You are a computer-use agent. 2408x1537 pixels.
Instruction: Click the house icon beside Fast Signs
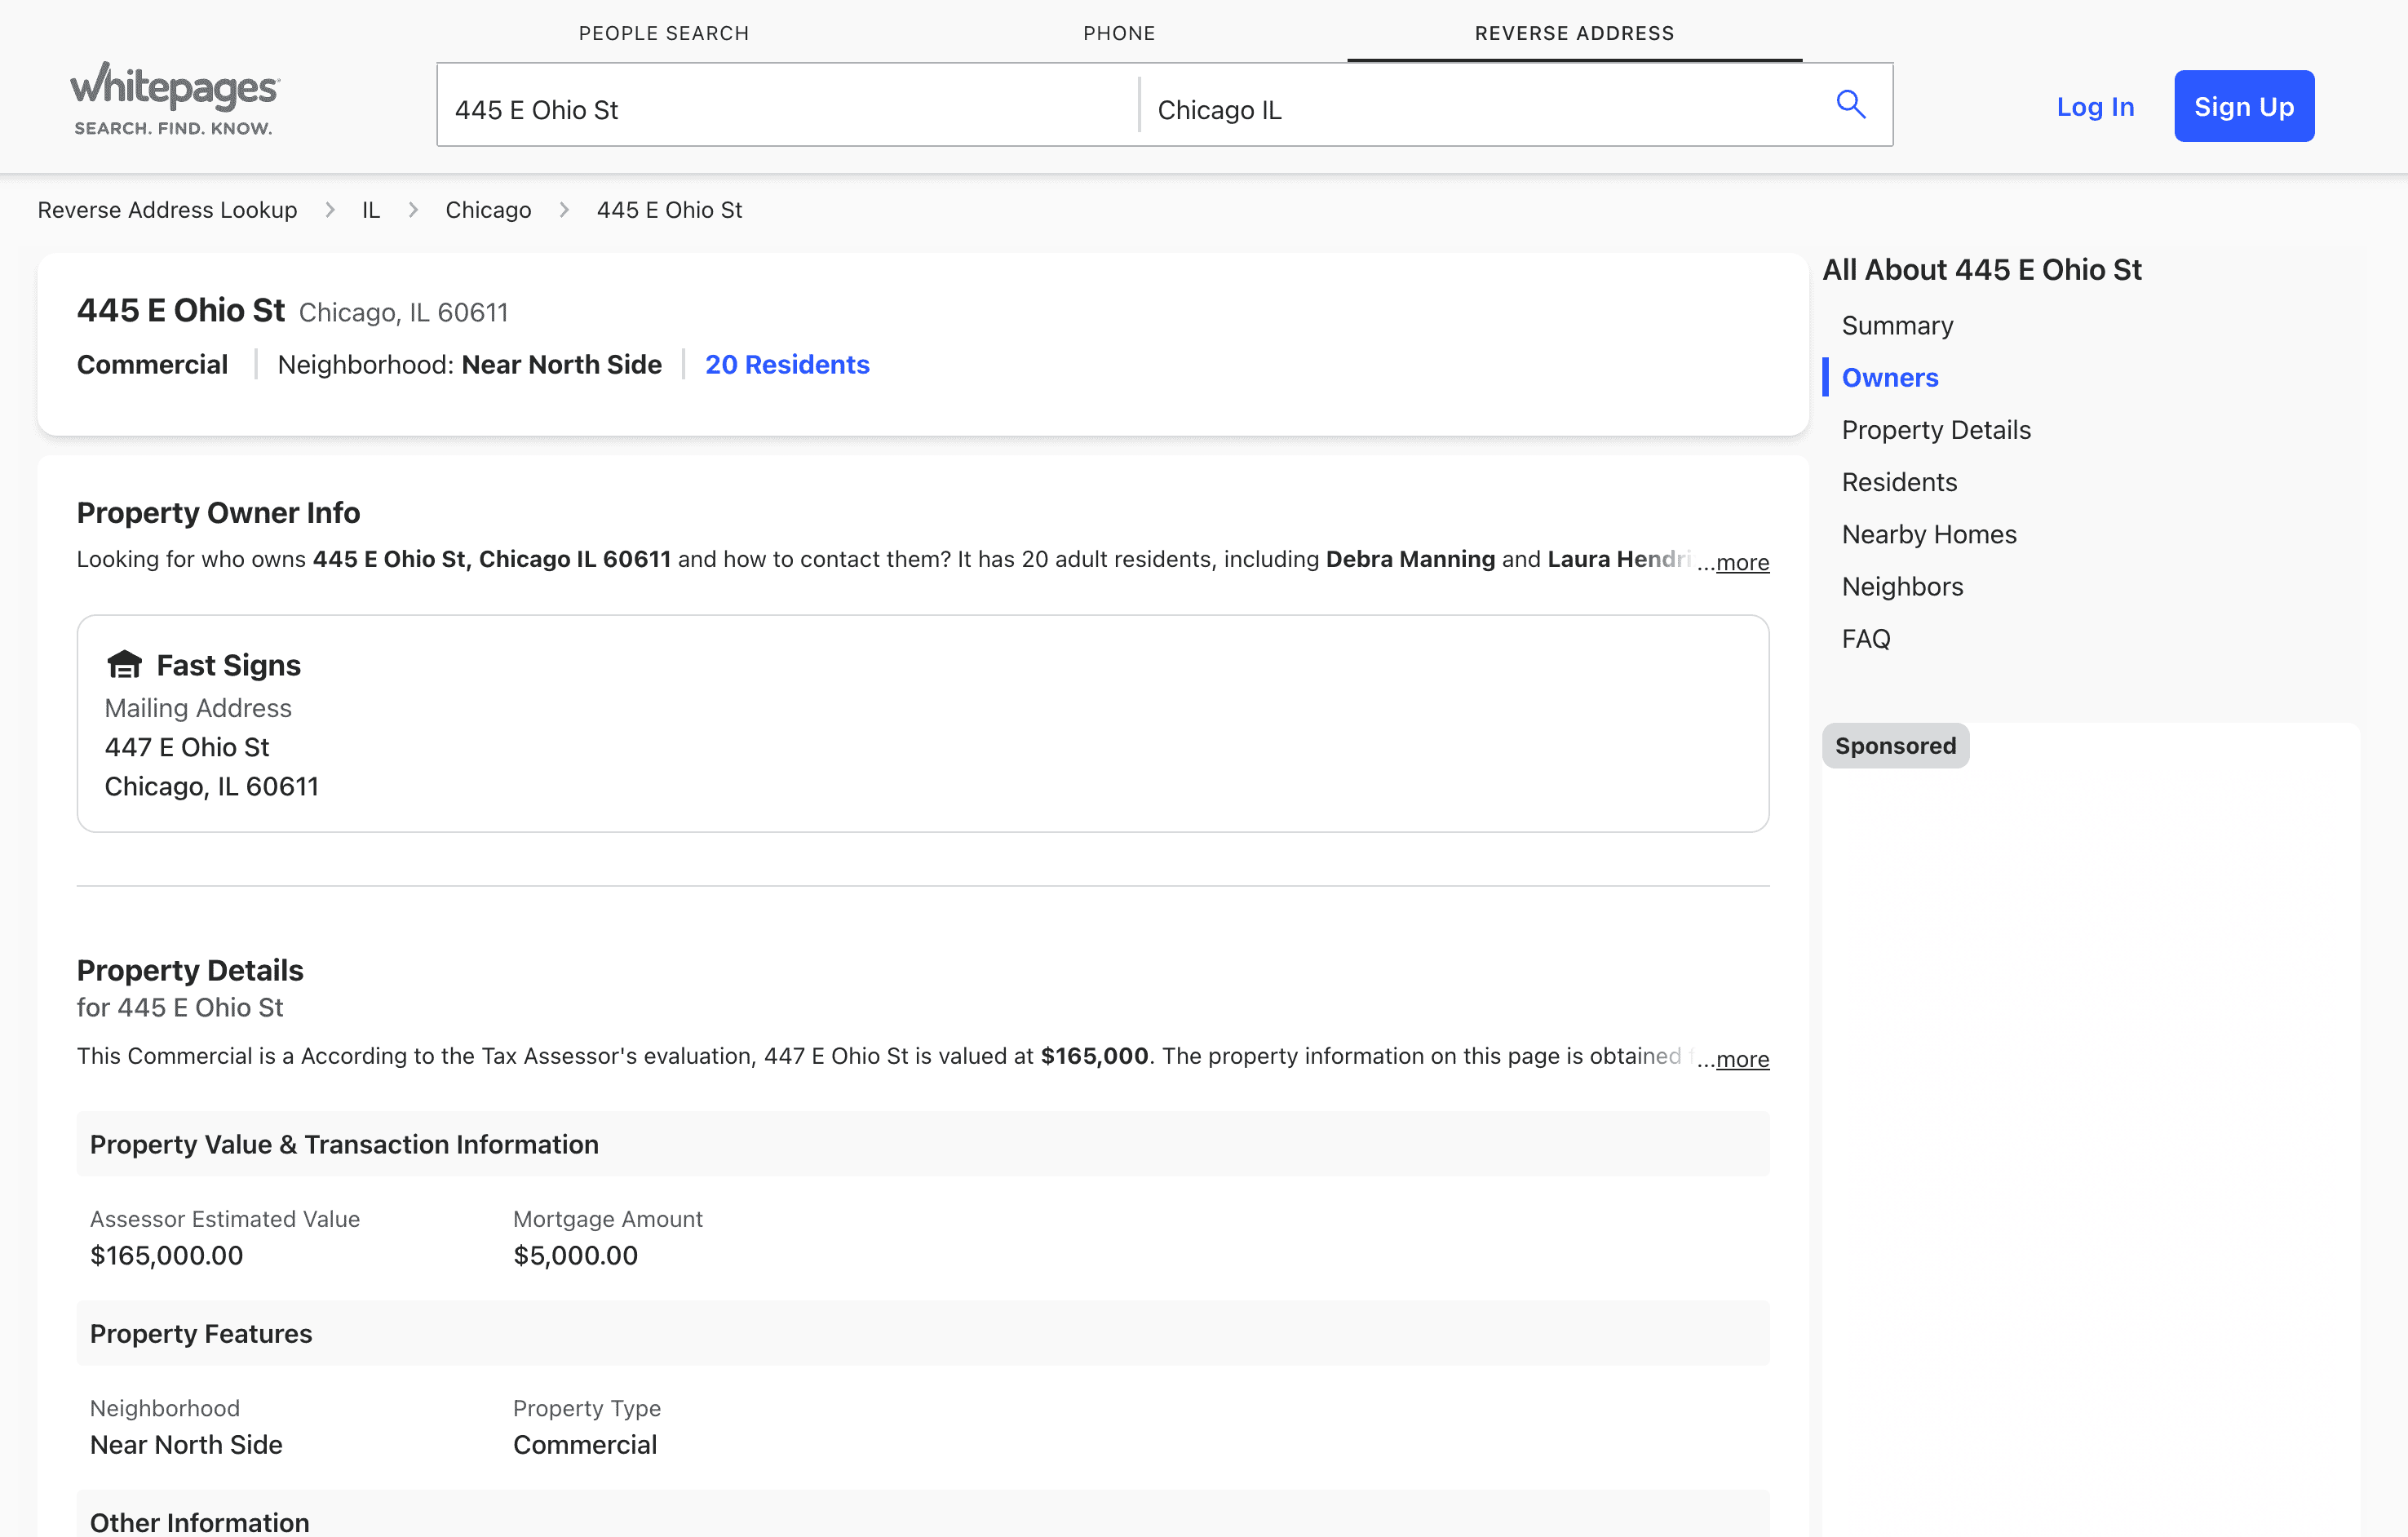click(124, 665)
